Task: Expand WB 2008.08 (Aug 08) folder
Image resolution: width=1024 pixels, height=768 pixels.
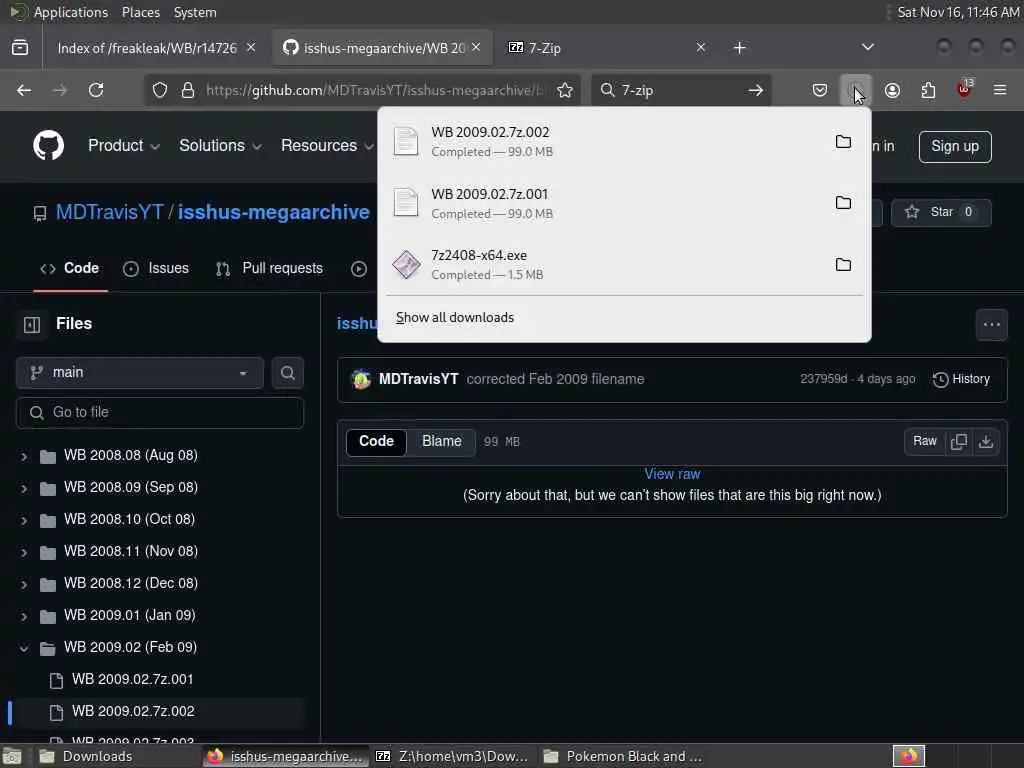Action: coord(24,456)
